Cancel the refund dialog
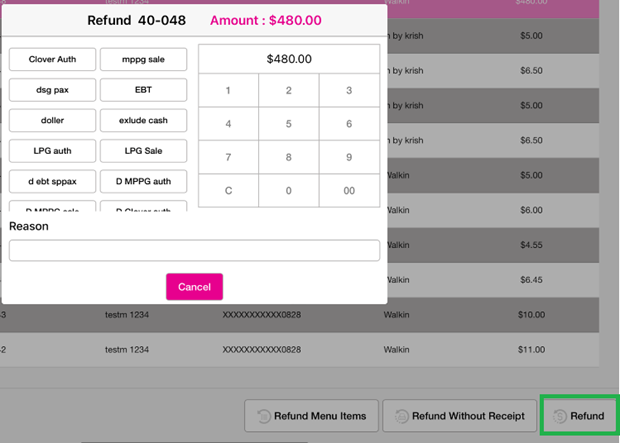This screenshot has height=443, width=620. 194,287
